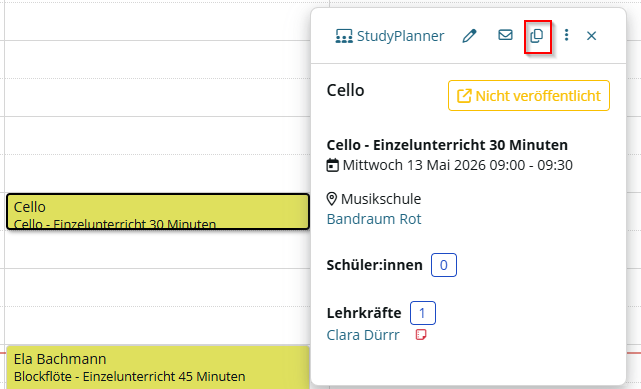
Task: Click the Schüler:innen label
Action: (374, 265)
